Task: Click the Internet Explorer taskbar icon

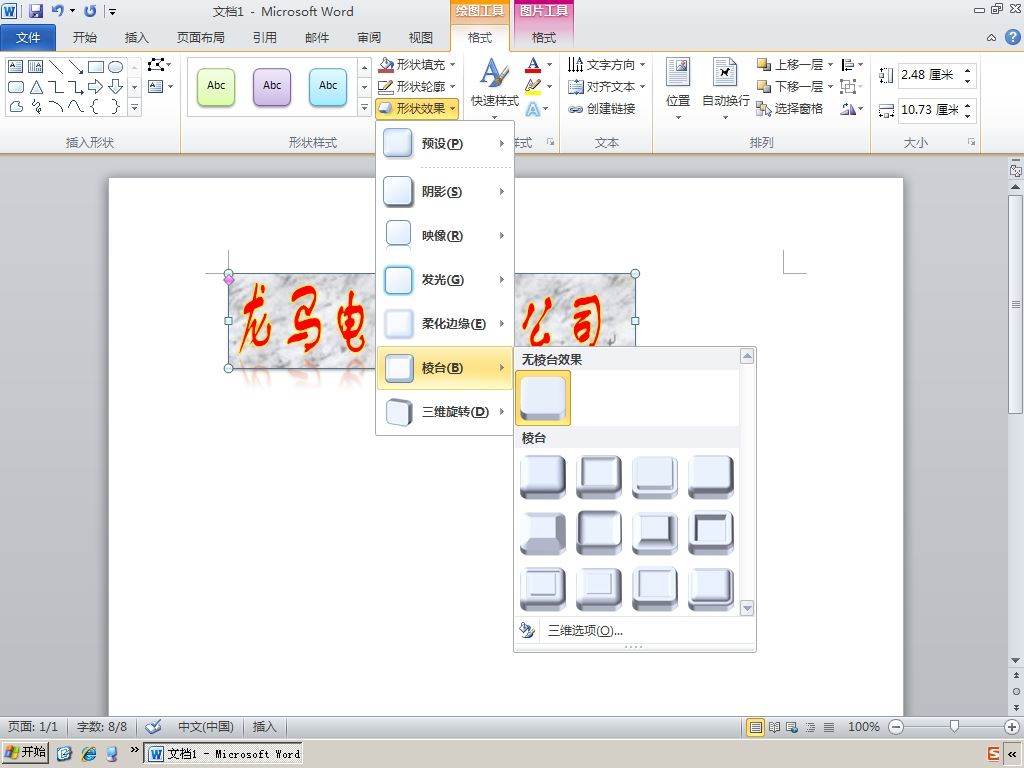Action: (x=89, y=754)
